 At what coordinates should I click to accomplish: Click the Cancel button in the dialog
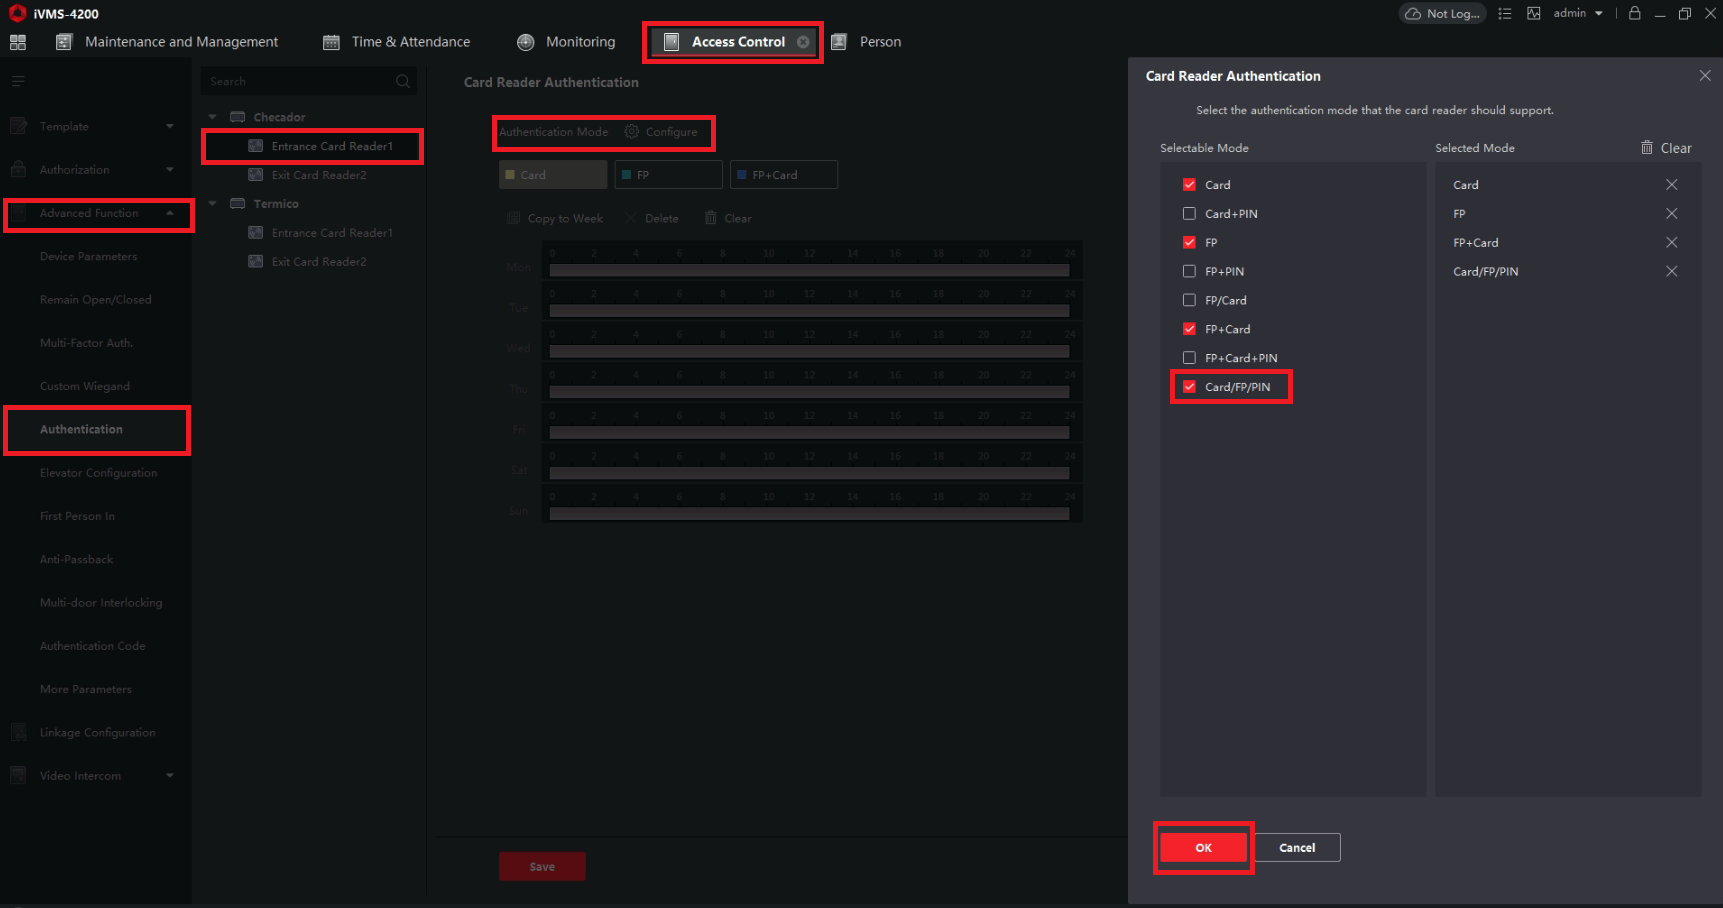(x=1297, y=848)
